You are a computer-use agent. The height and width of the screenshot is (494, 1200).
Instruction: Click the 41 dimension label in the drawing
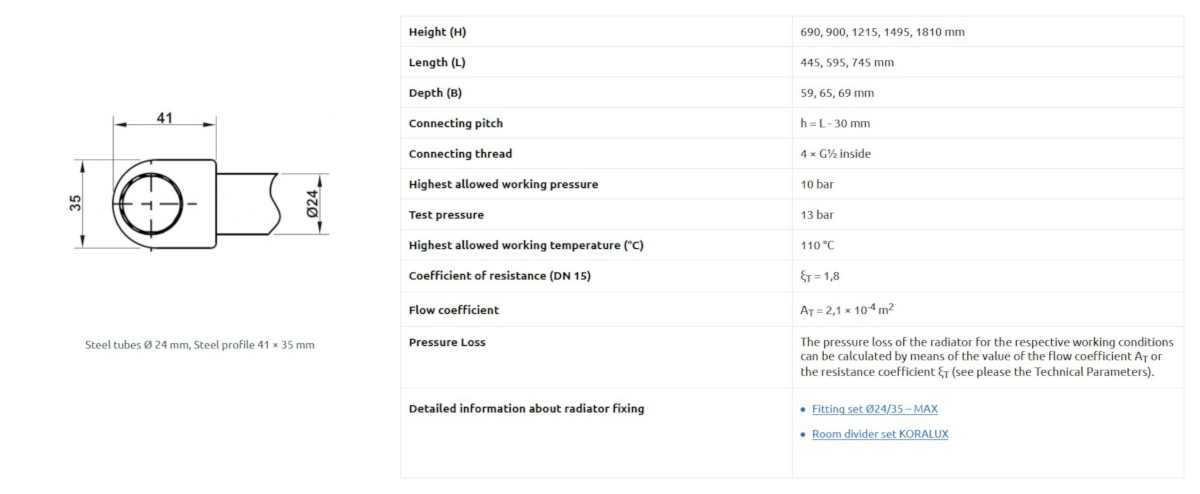point(165,117)
